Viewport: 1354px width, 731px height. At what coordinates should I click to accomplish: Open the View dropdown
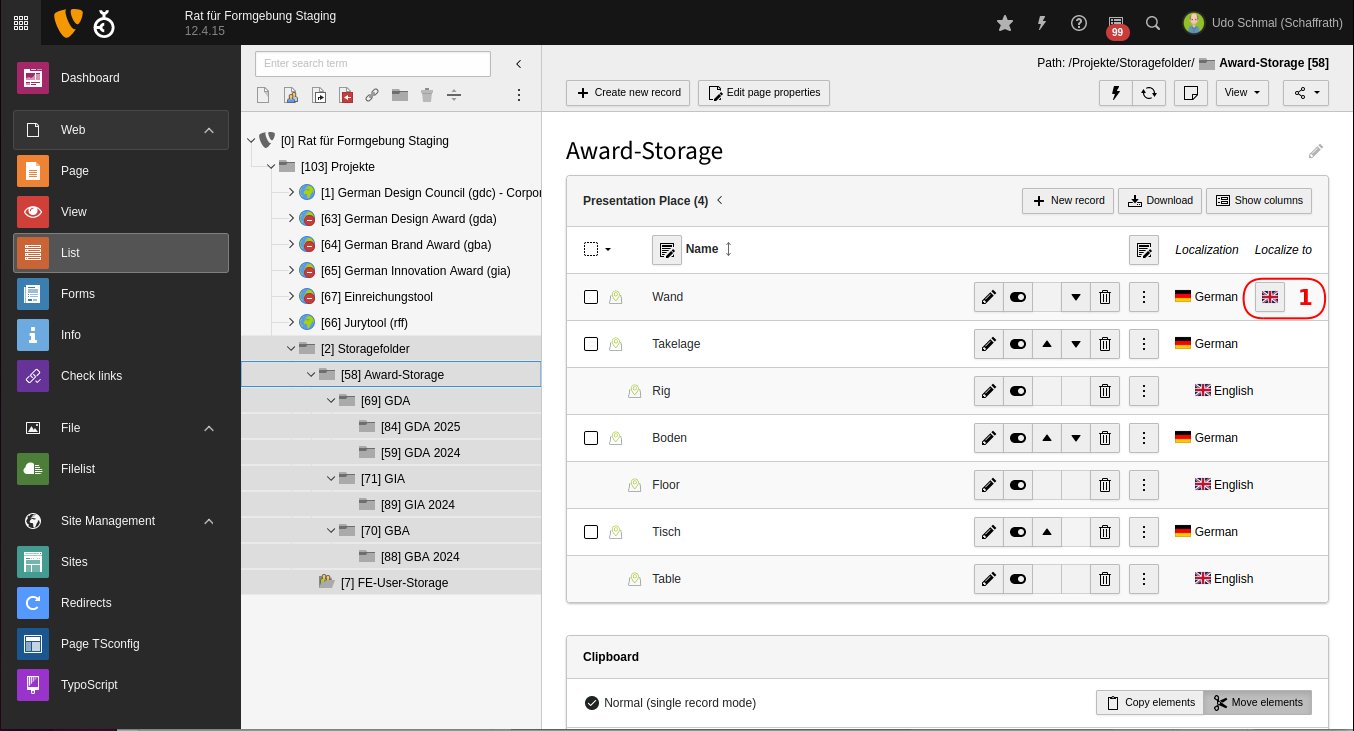point(1241,93)
